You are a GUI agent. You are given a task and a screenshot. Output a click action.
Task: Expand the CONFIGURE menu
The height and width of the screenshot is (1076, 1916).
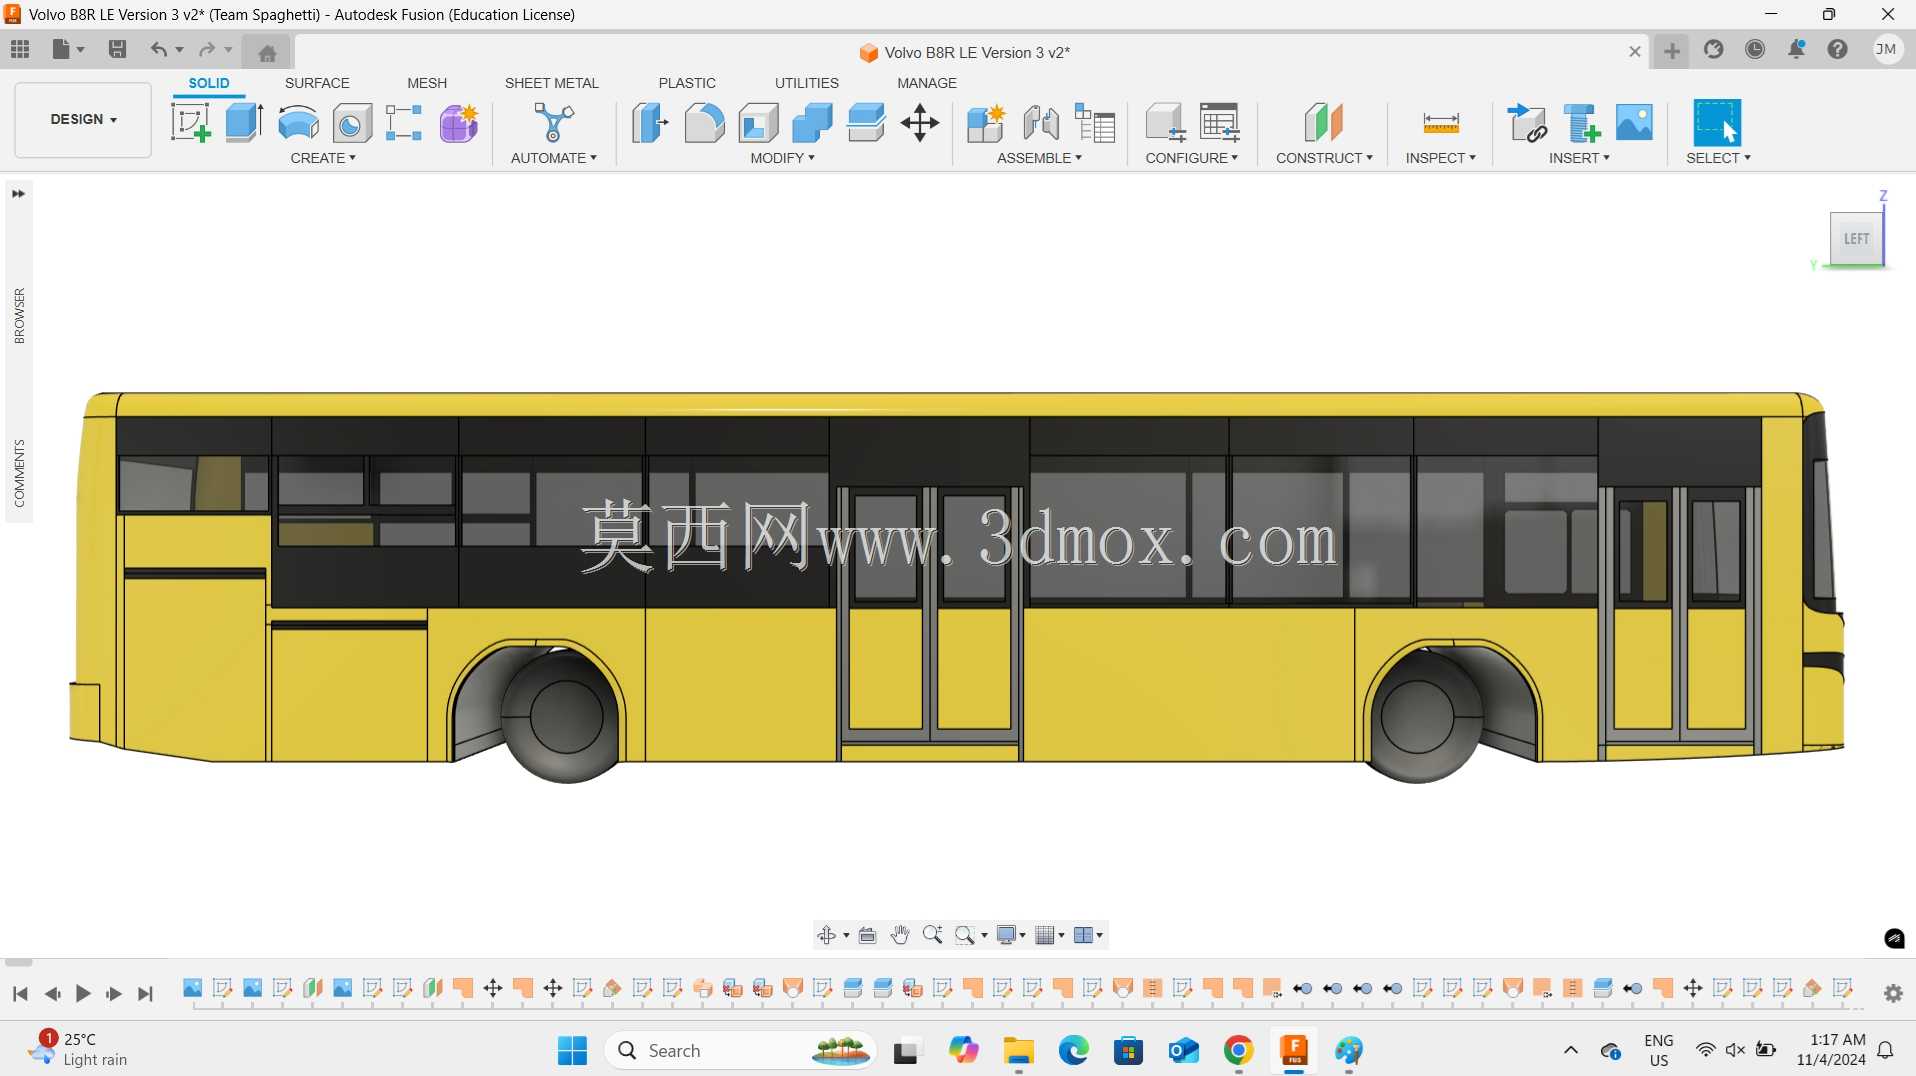pyautogui.click(x=1191, y=158)
